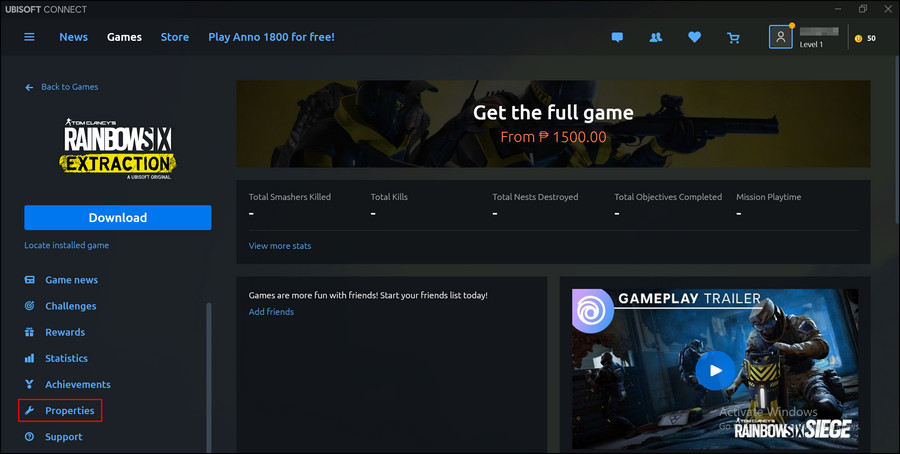Image resolution: width=900 pixels, height=454 pixels.
Task: Click the Level 1 profile text
Action: pos(811,44)
